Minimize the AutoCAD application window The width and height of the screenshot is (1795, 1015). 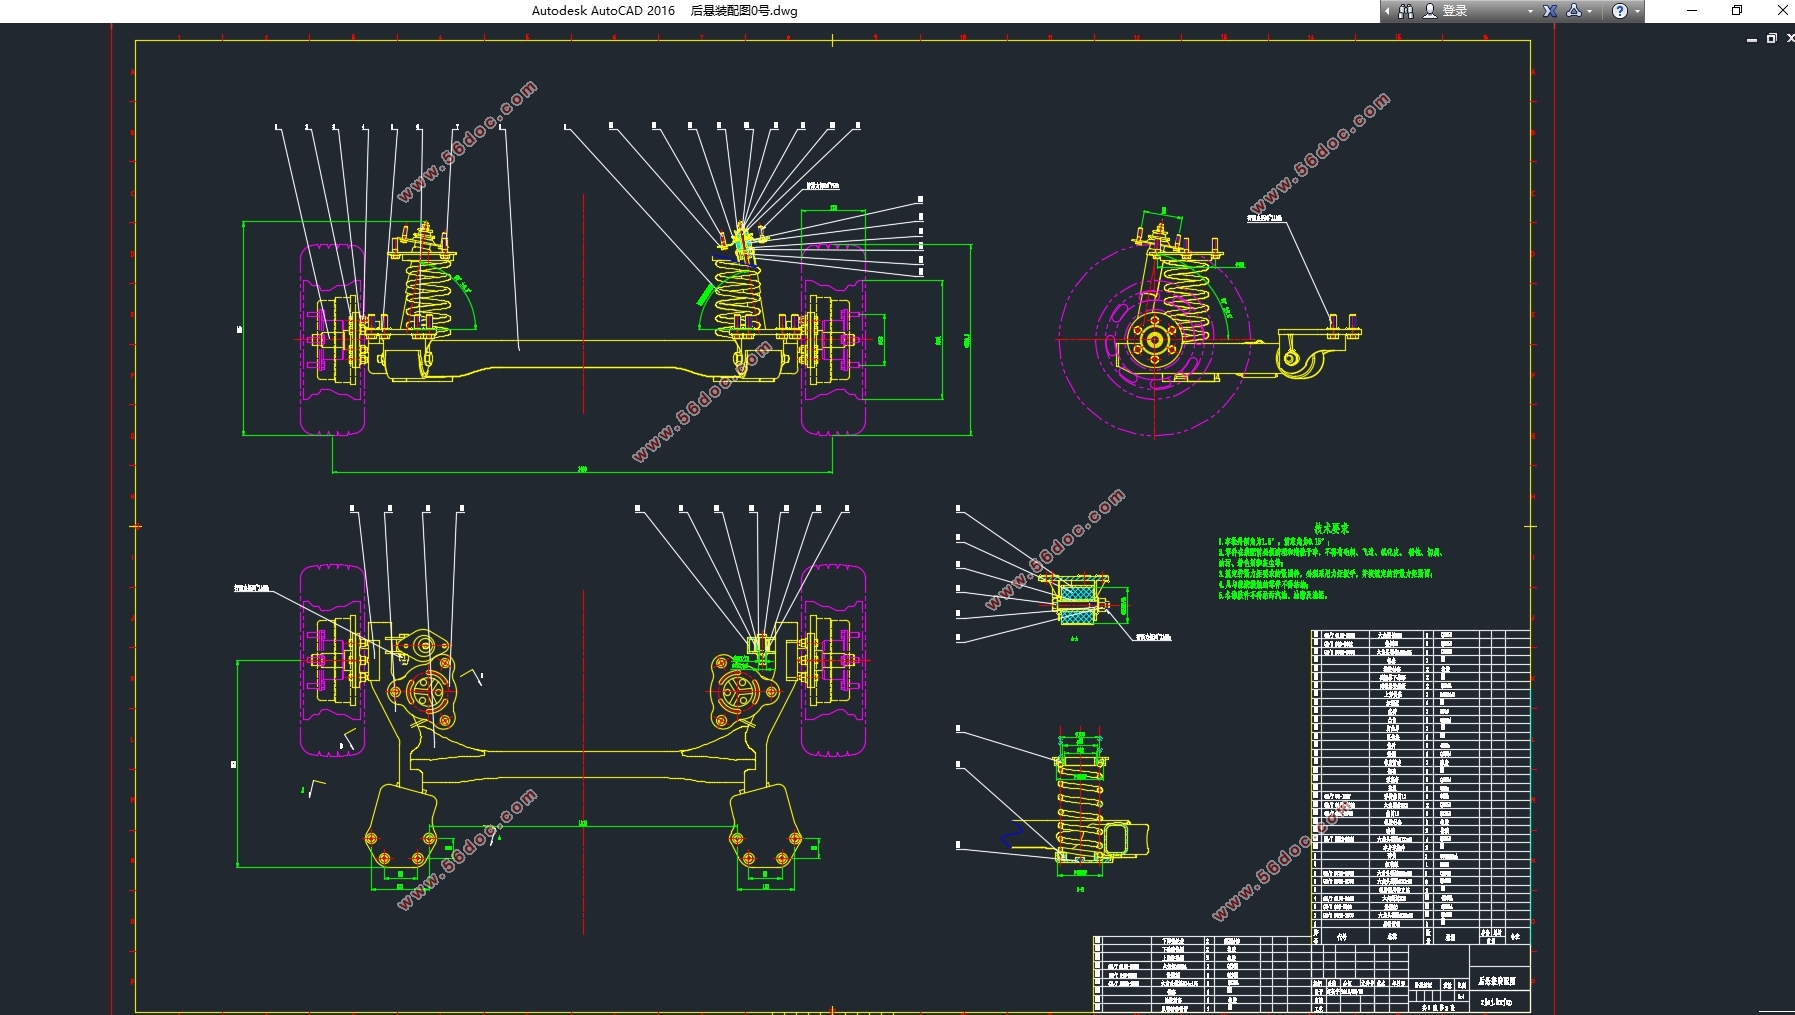[x=1692, y=11]
